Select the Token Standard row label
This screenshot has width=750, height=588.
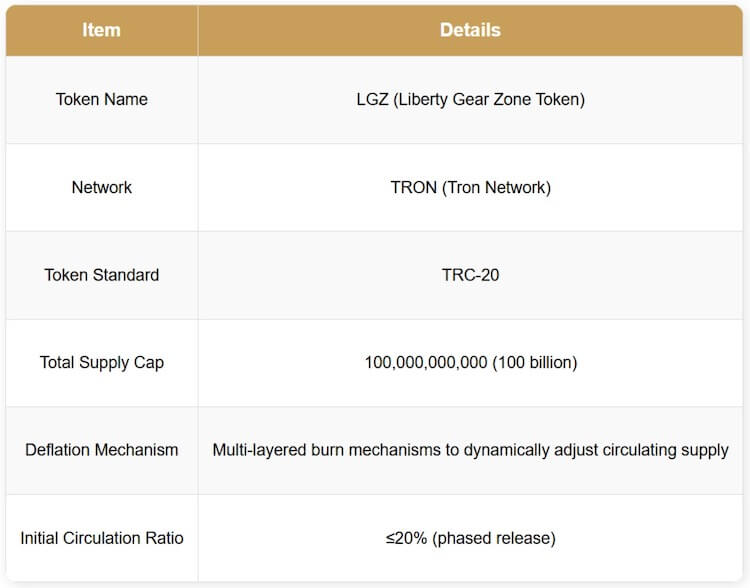[102, 274]
